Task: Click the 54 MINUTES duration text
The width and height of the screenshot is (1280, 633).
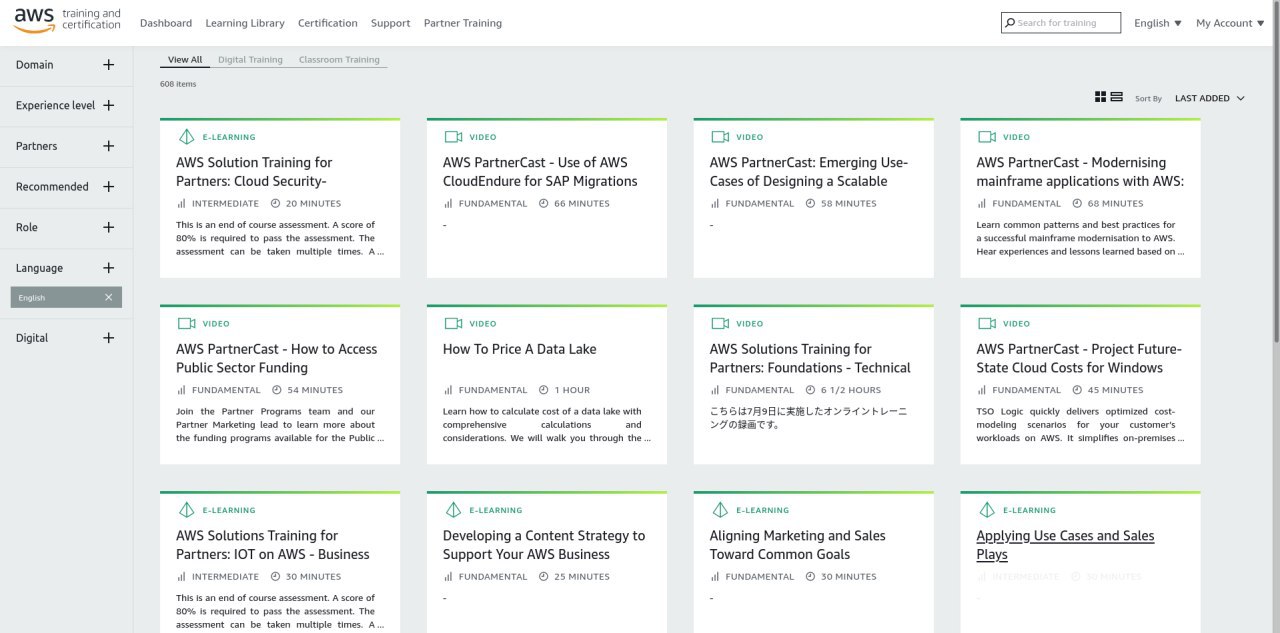Action: coord(315,390)
